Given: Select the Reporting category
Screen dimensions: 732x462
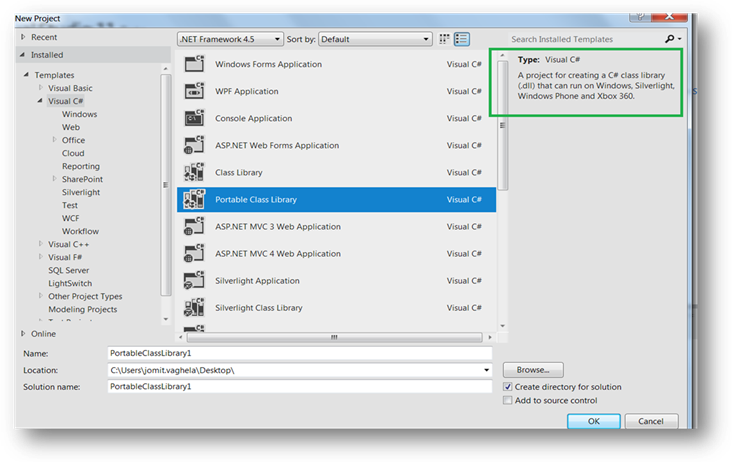Looking at the screenshot, I should coord(81,166).
